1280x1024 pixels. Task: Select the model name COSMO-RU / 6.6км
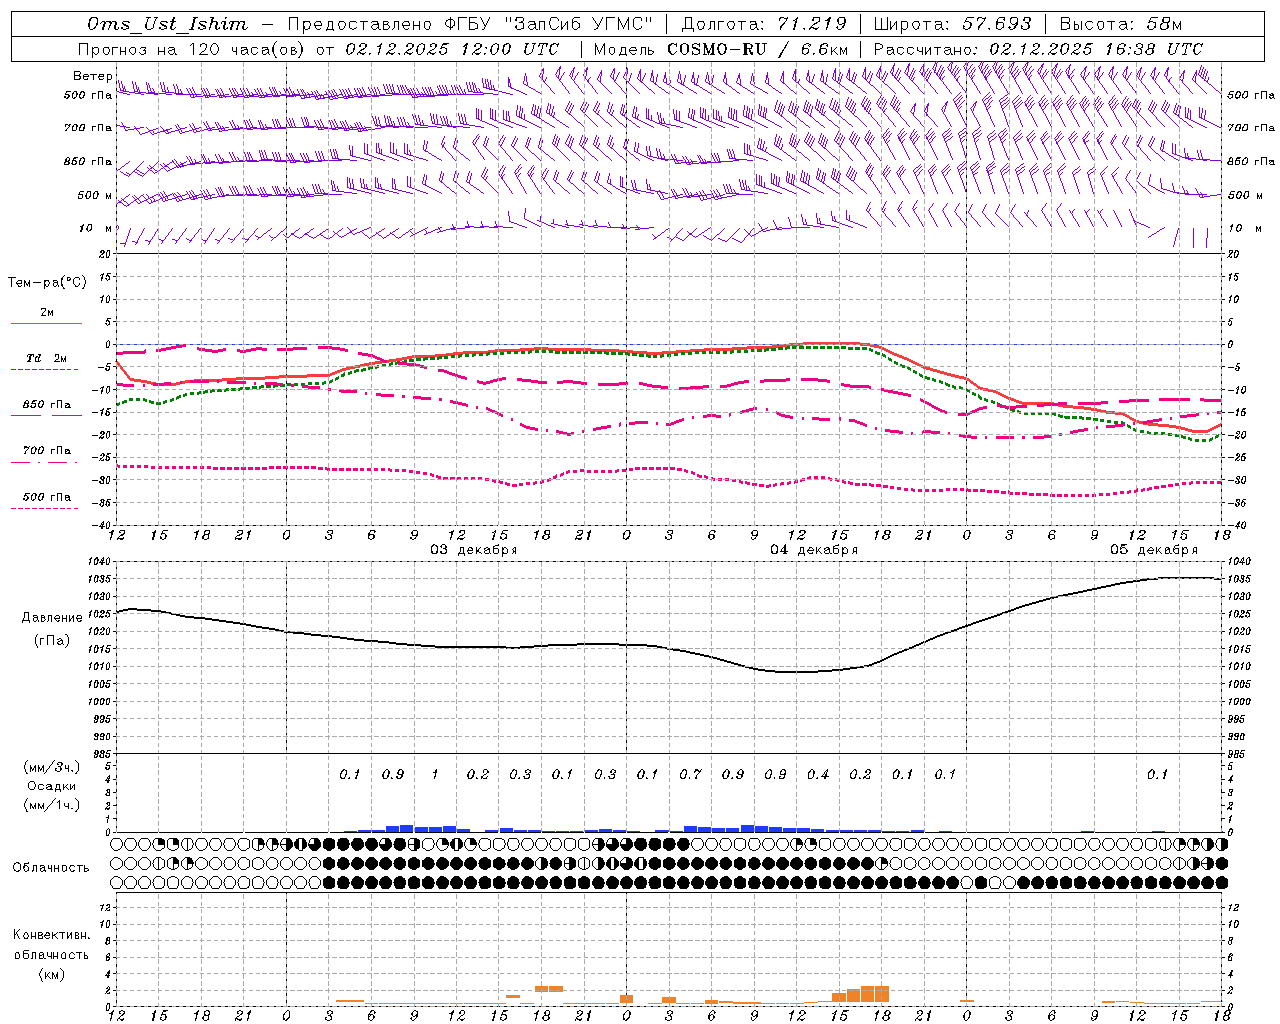757,49
